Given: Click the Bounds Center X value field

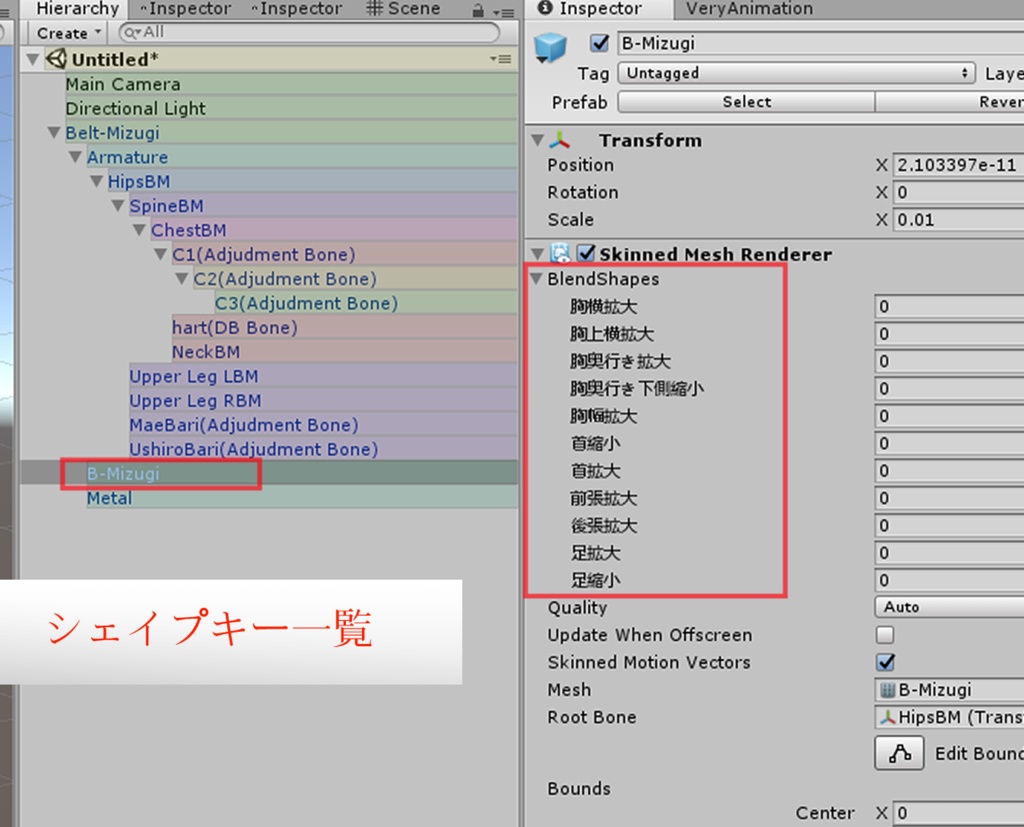Looking at the screenshot, I should (x=959, y=813).
